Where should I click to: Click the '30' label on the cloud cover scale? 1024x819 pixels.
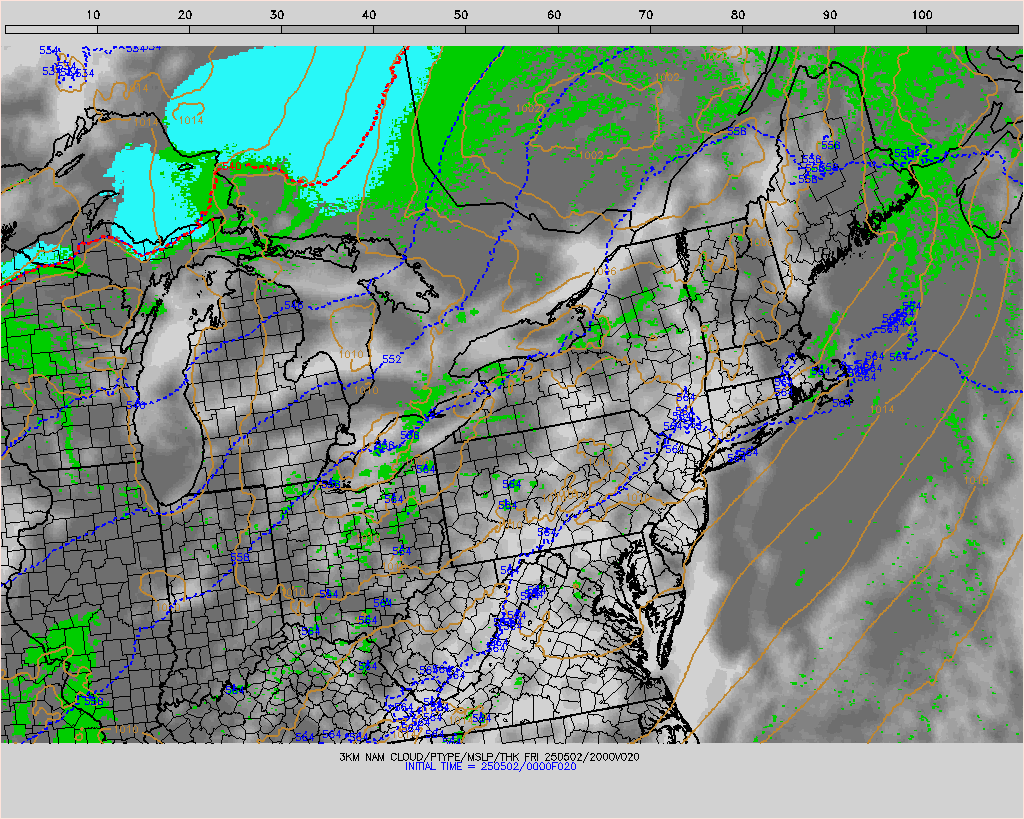coord(277,15)
